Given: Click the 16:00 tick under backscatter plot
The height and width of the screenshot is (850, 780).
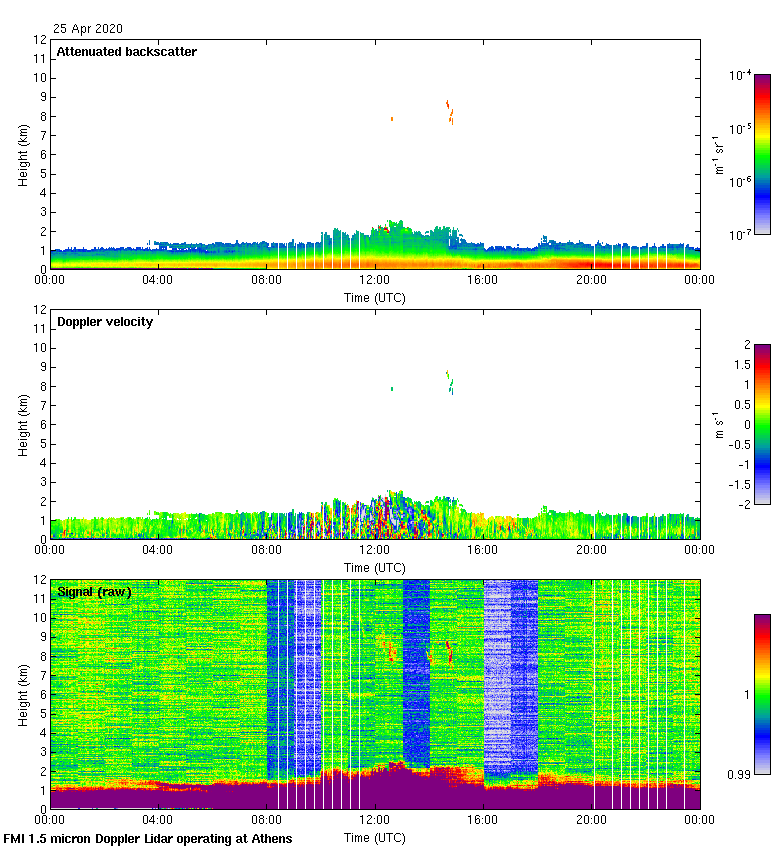Looking at the screenshot, I should point(483,281).
